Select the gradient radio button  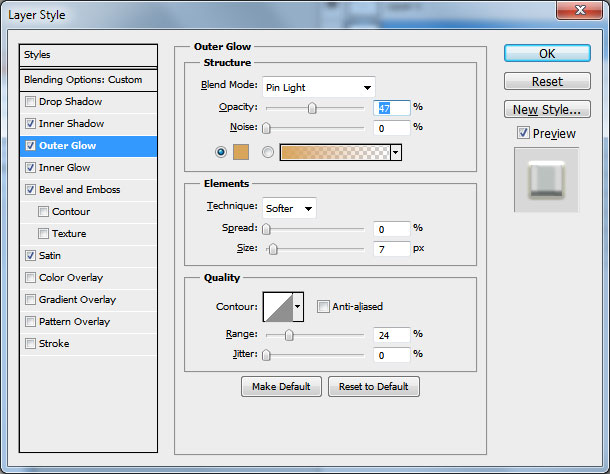pos(268,152)
